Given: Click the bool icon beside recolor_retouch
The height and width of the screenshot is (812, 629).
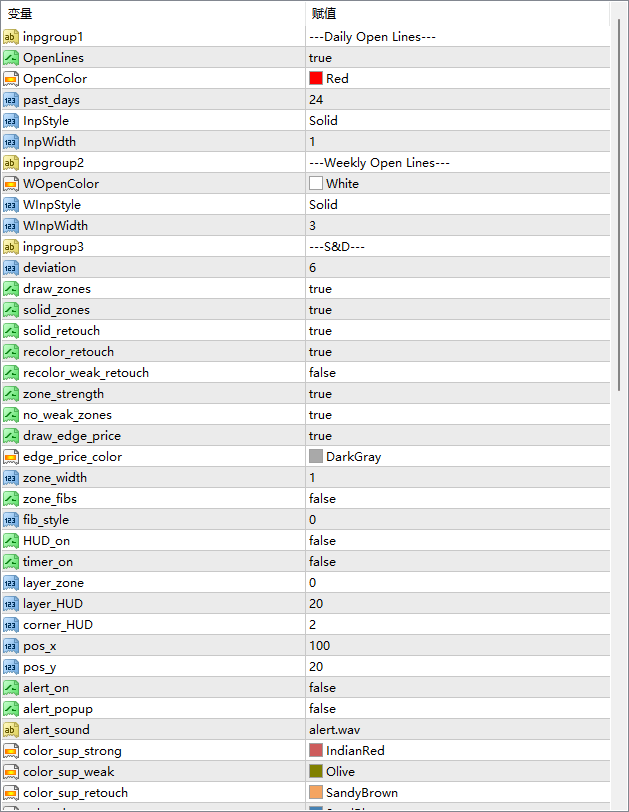Looking at the screenshot, I should point(11,352).
